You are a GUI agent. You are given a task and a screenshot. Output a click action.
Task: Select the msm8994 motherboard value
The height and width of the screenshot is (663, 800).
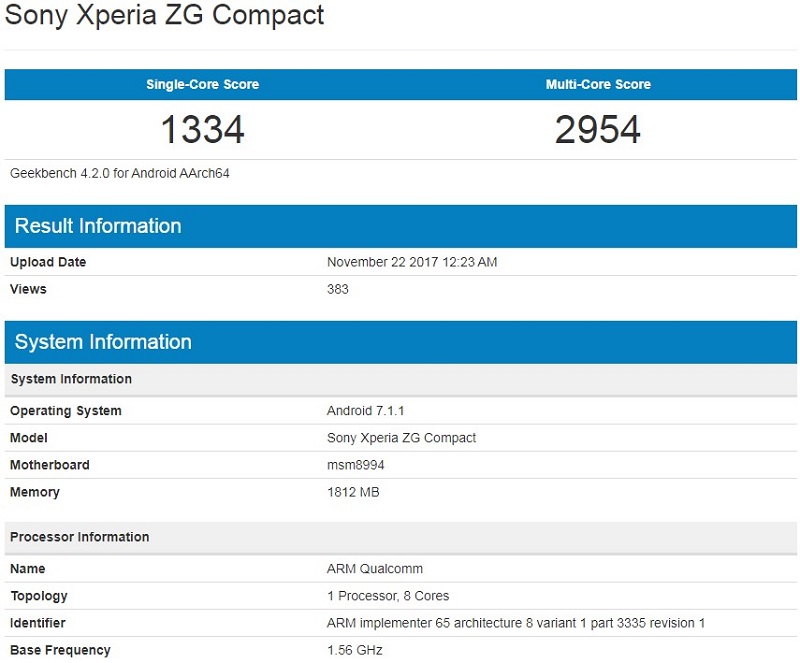pos(356,465)
